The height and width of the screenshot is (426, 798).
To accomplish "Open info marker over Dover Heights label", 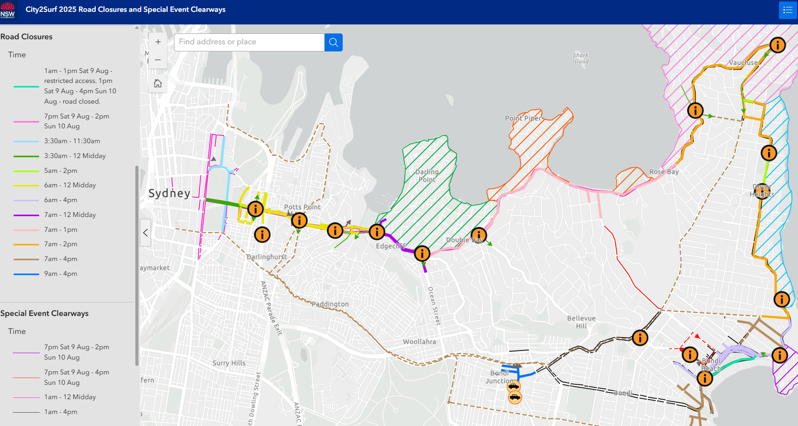I will tap(761, 191).
